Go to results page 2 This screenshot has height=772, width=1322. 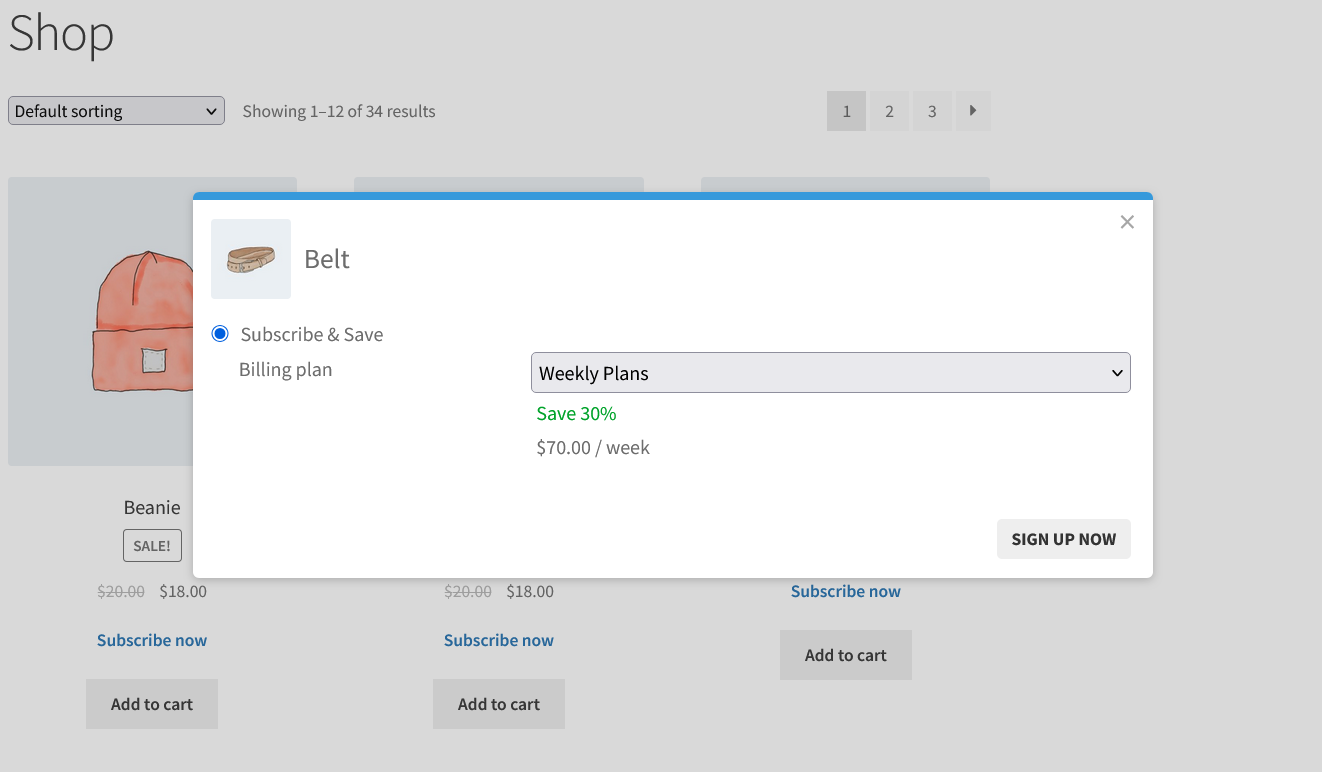(889, 111)
